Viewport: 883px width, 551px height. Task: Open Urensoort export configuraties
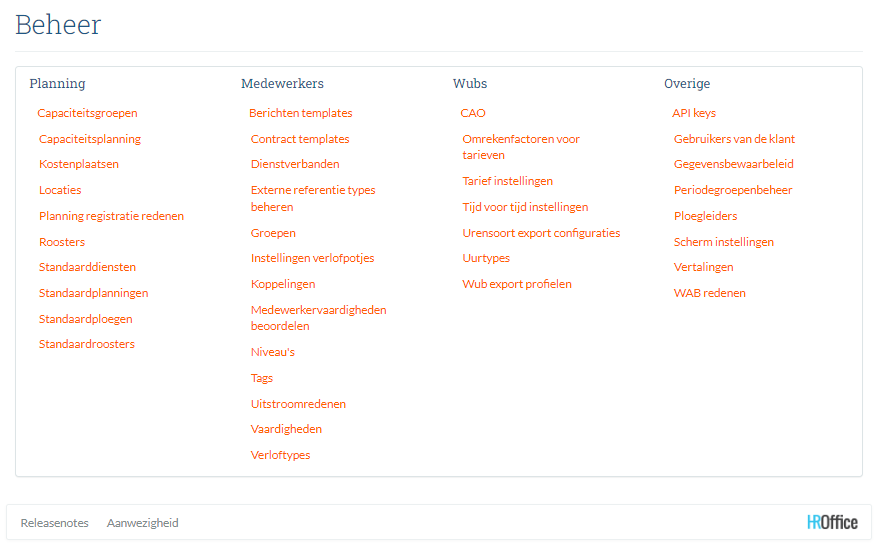click(541, 233)
